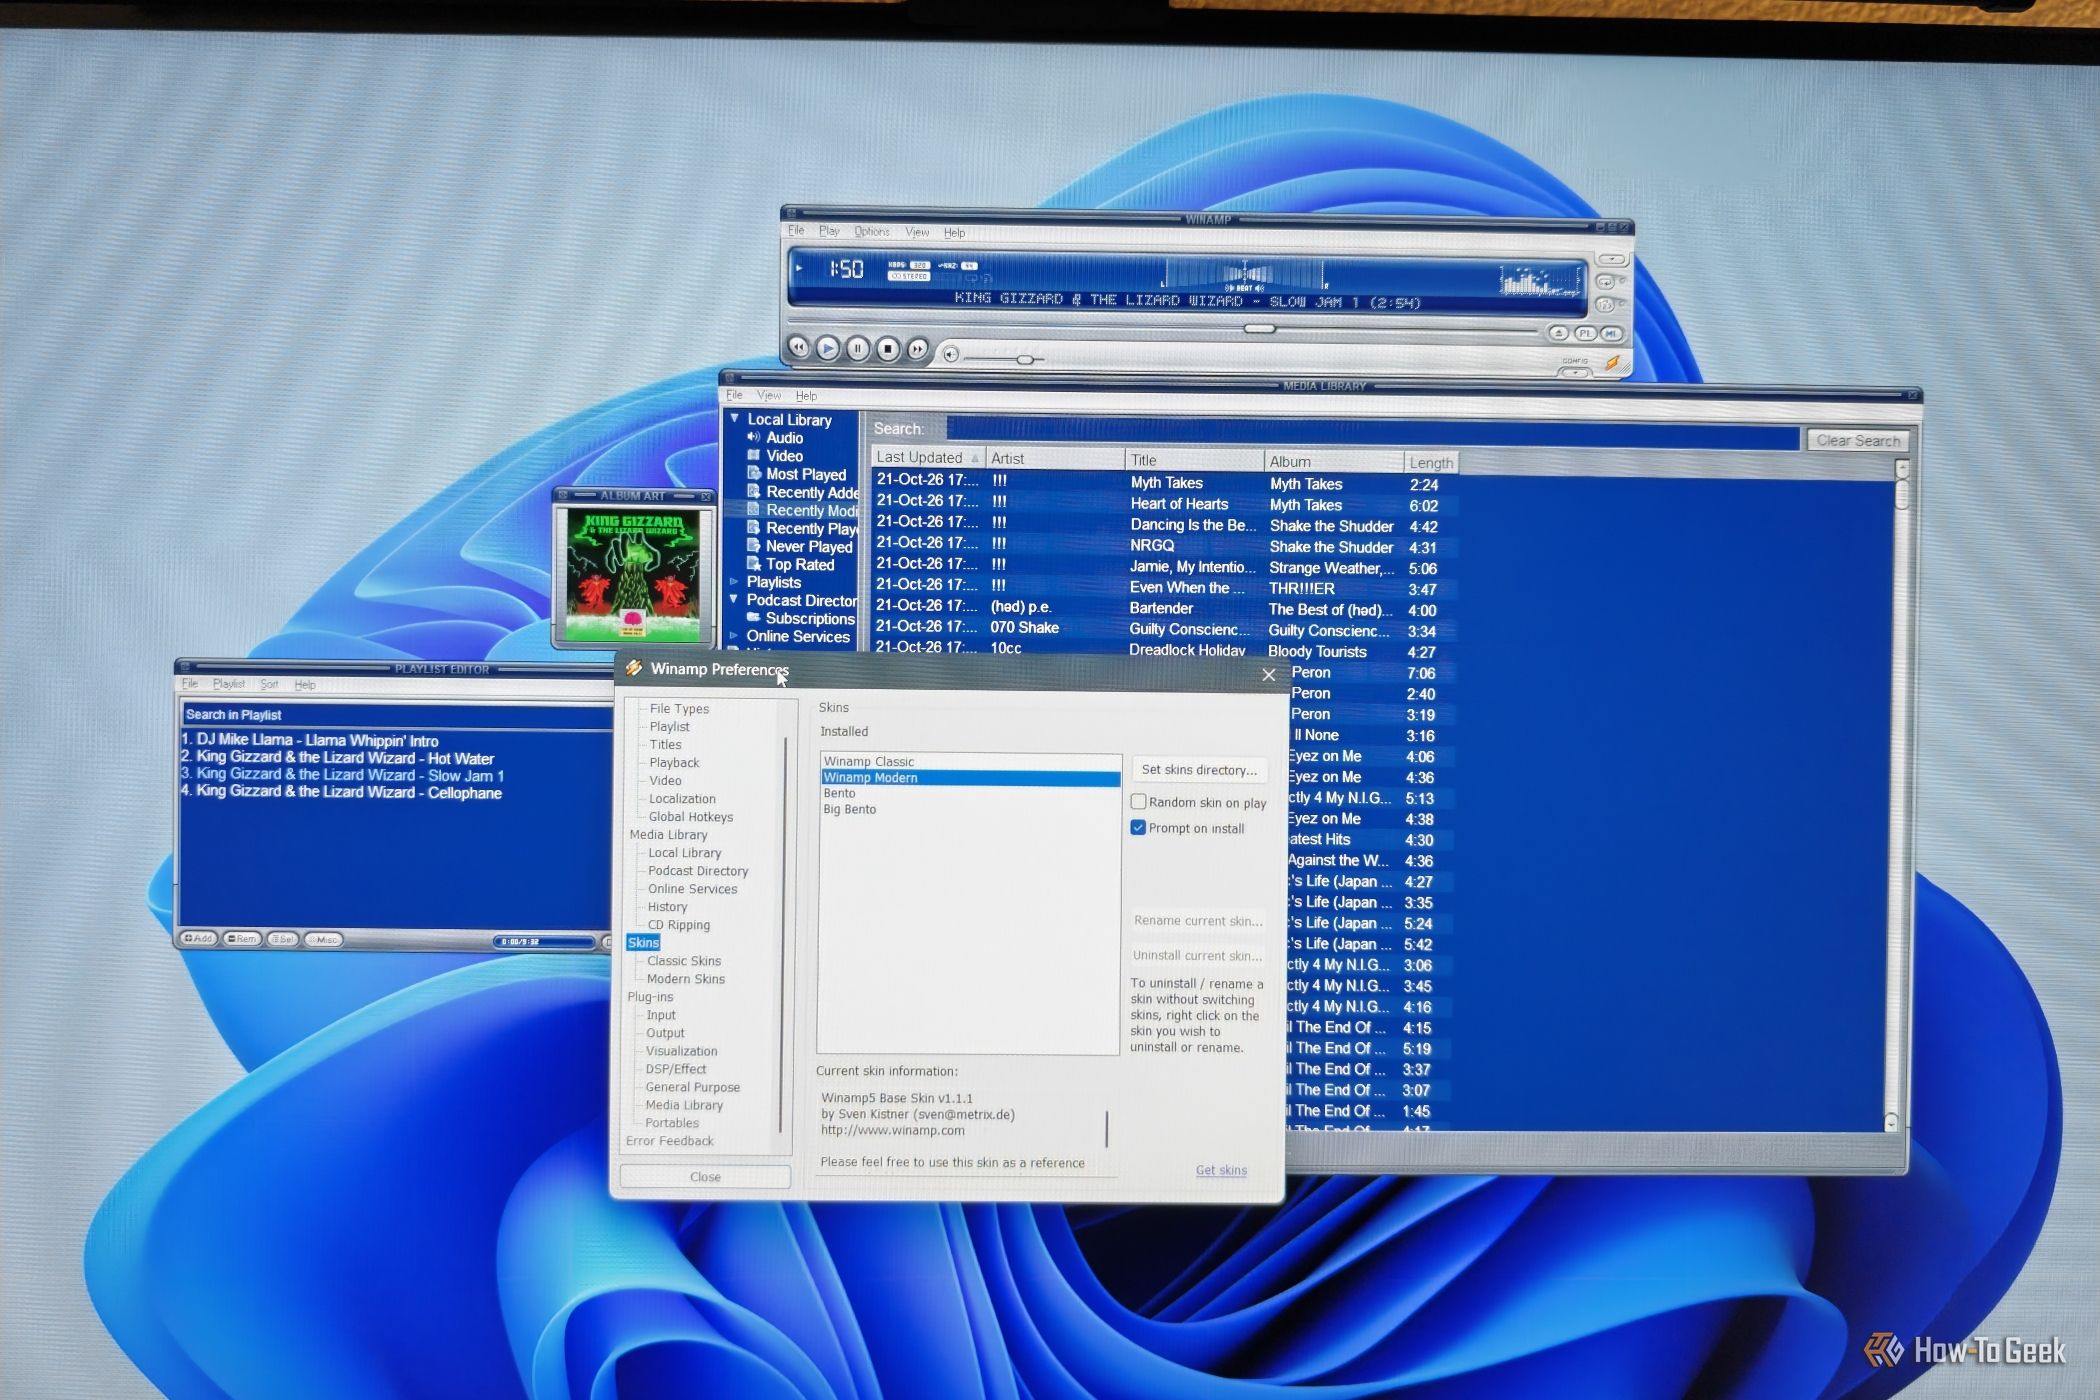
Task: Click the Eject open-file button in Winamp
Action: pyautogui.click(x=1559, y=333)
